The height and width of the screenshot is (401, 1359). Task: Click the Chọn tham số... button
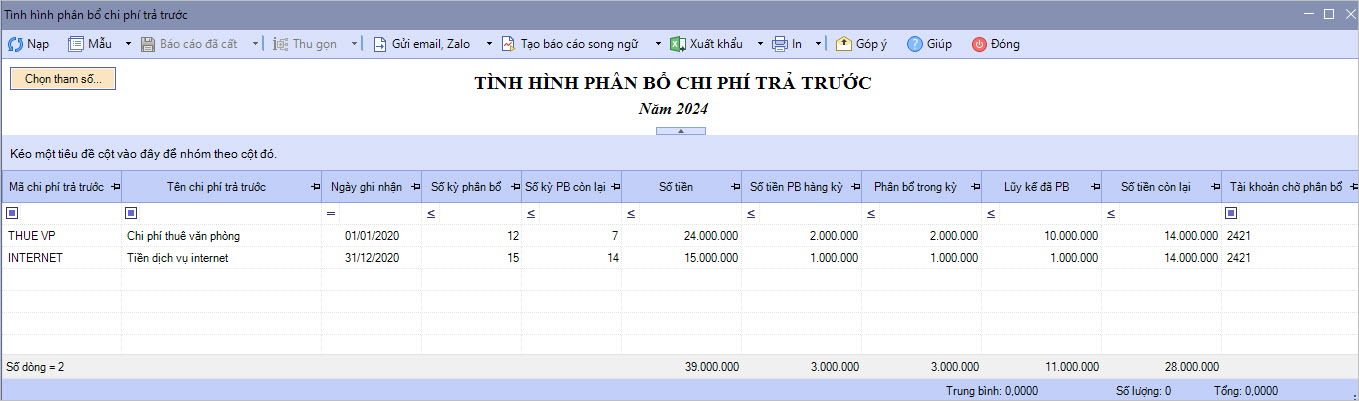pos(63,79)
